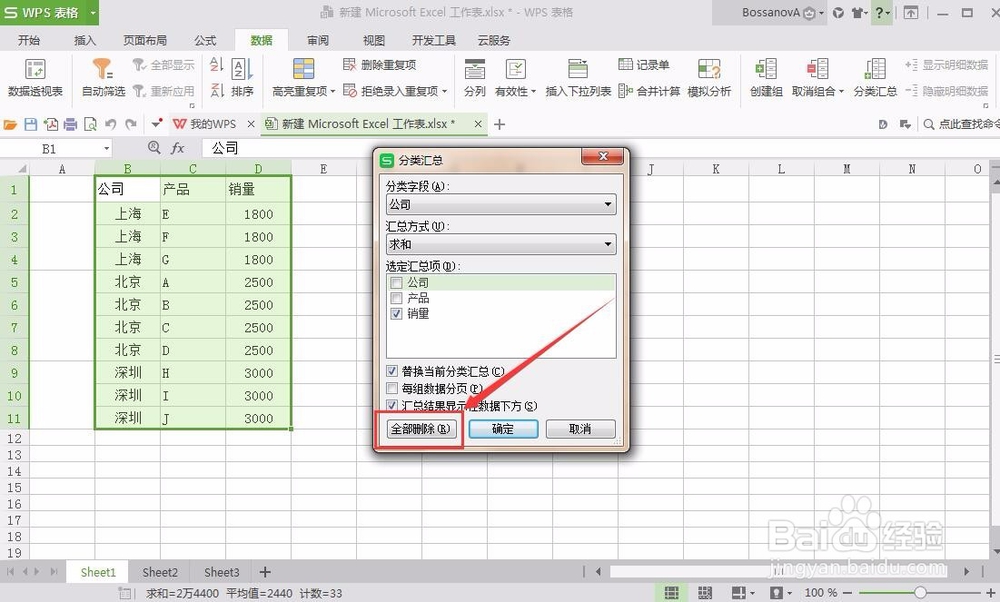Image resolution: width=1000 pixels, height=602 pixels.
Task: Open the 分列 text-to-columns tool
Action: pyautogui.click(x=474, y=78)
